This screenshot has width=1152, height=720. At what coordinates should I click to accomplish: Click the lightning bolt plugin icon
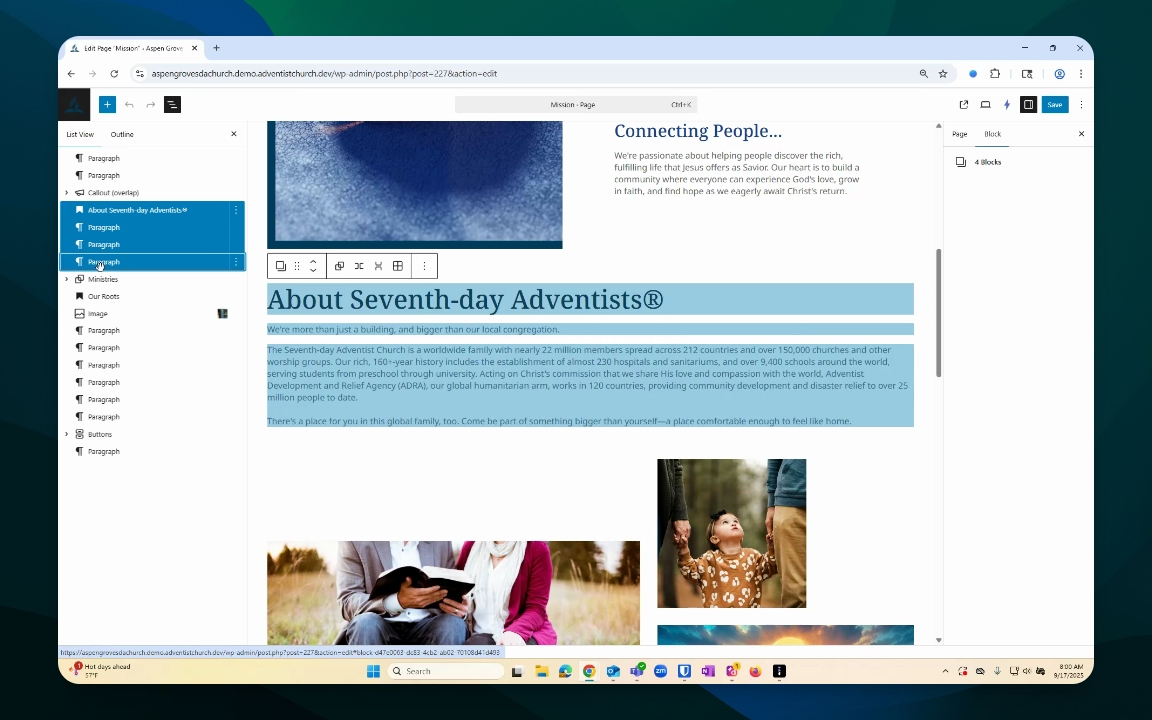click(1007, 104)
